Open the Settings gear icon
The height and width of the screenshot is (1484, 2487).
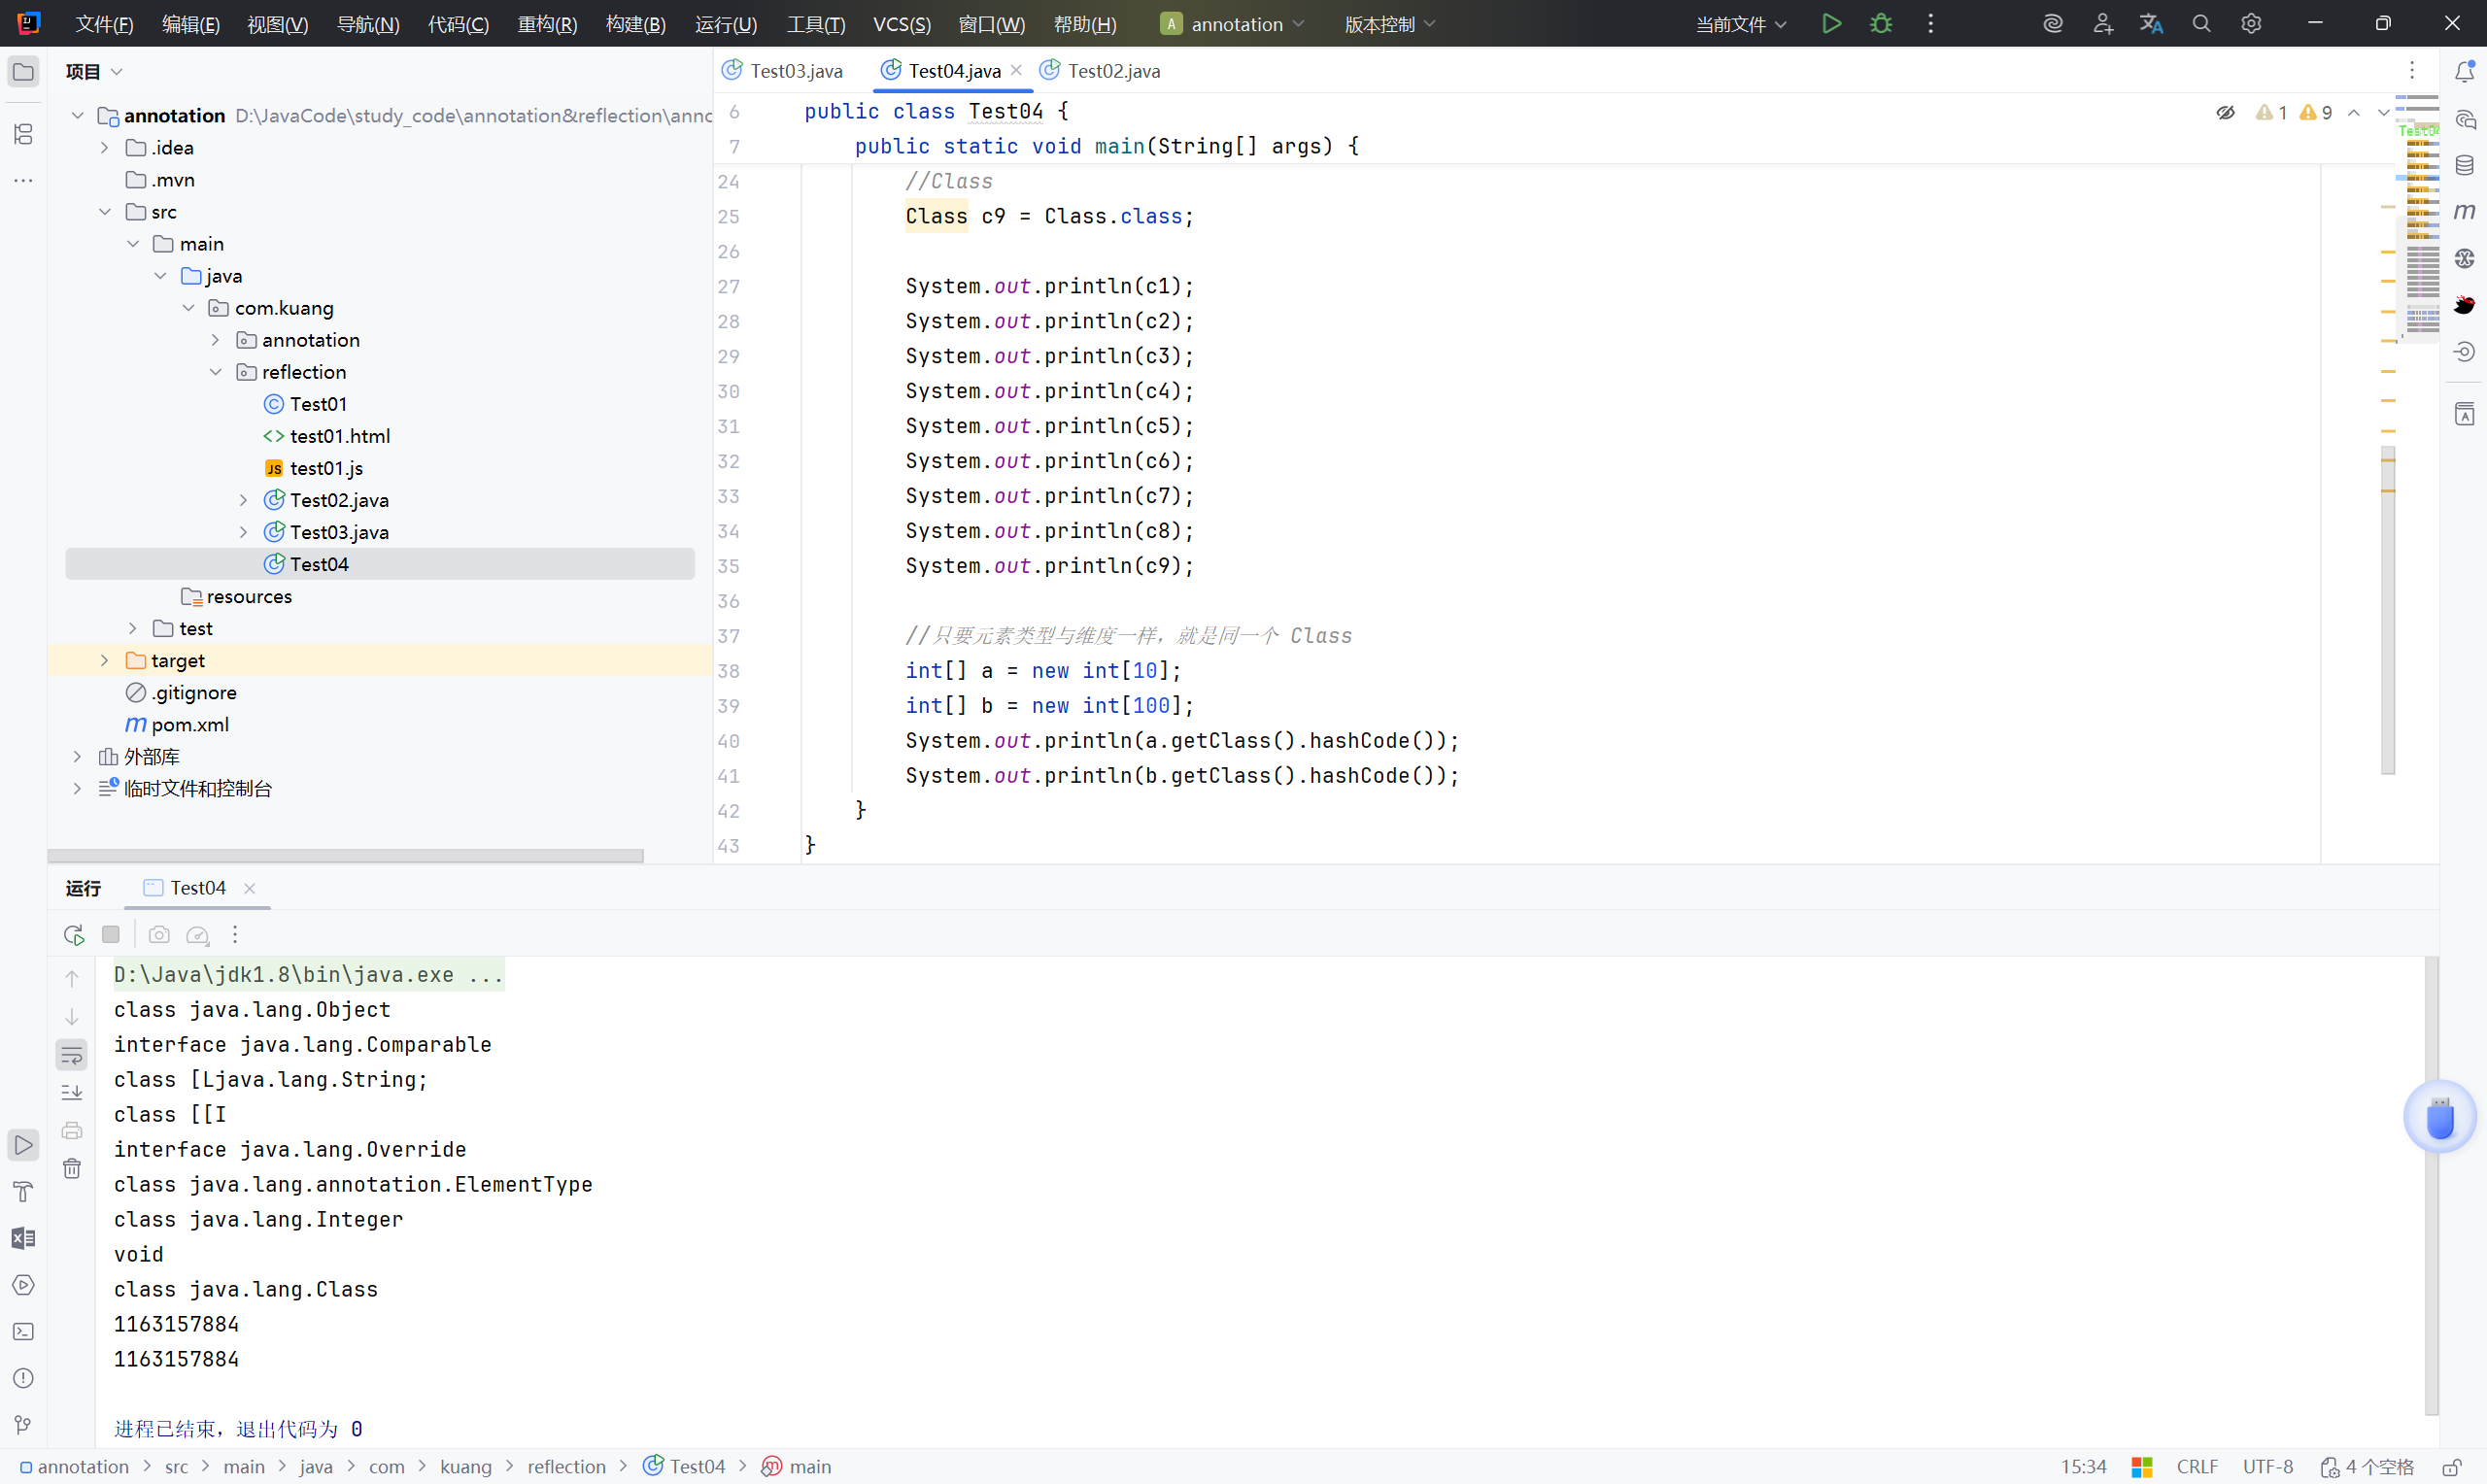click(x=2250, y=24)
